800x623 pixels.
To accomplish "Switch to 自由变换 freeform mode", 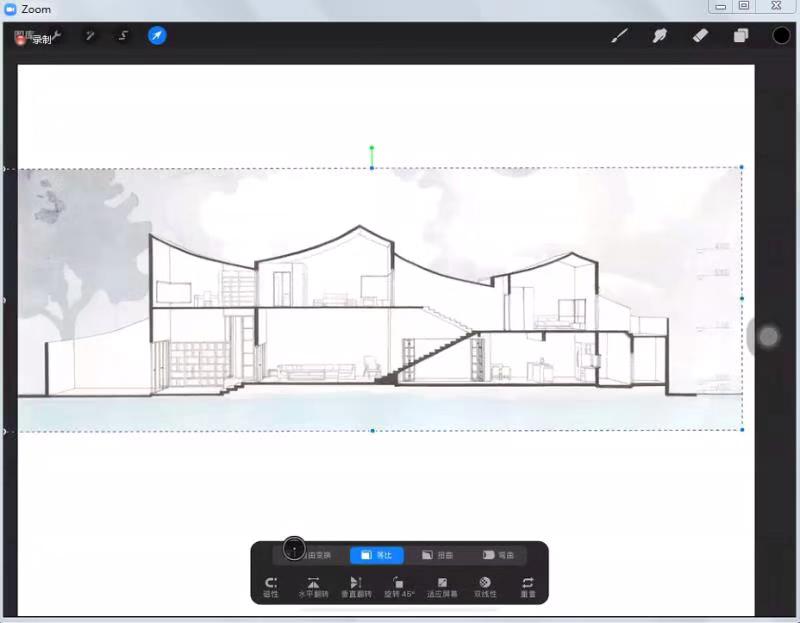I will 311,555.
